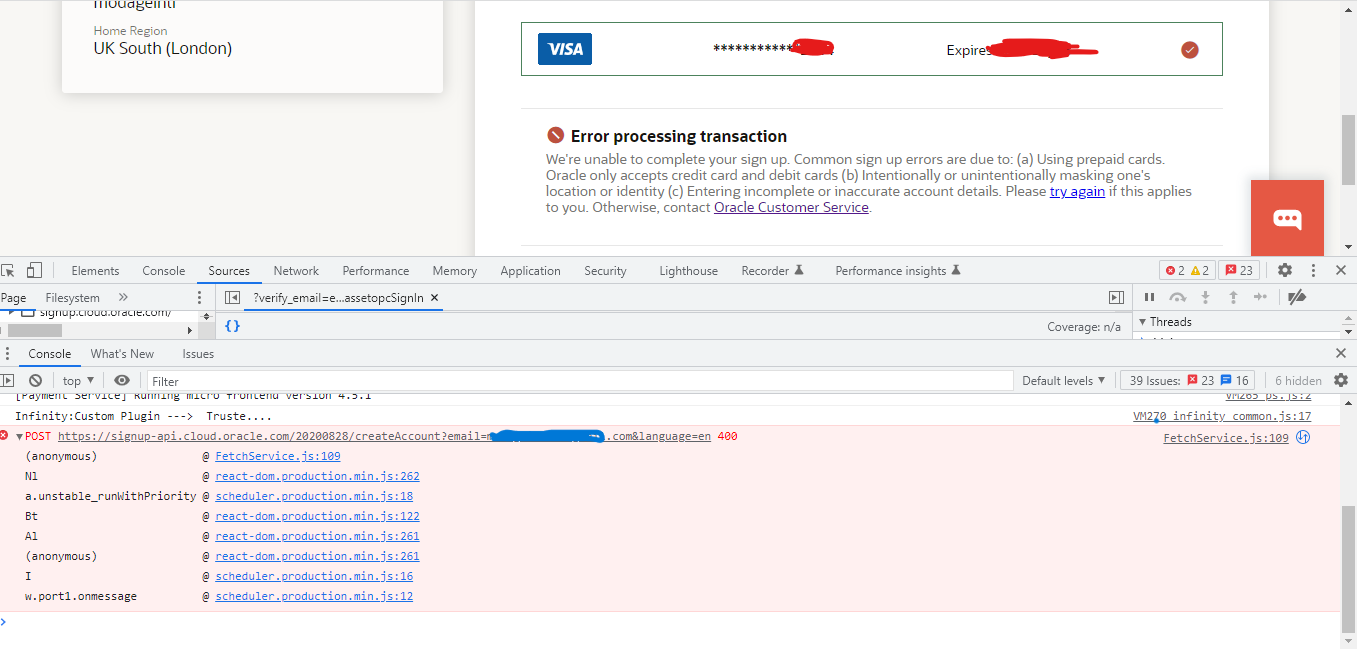Switch to the main Console tab
Image resolution: width=1357 pixels, height=649 pixels.
click(x=164, y=270)
